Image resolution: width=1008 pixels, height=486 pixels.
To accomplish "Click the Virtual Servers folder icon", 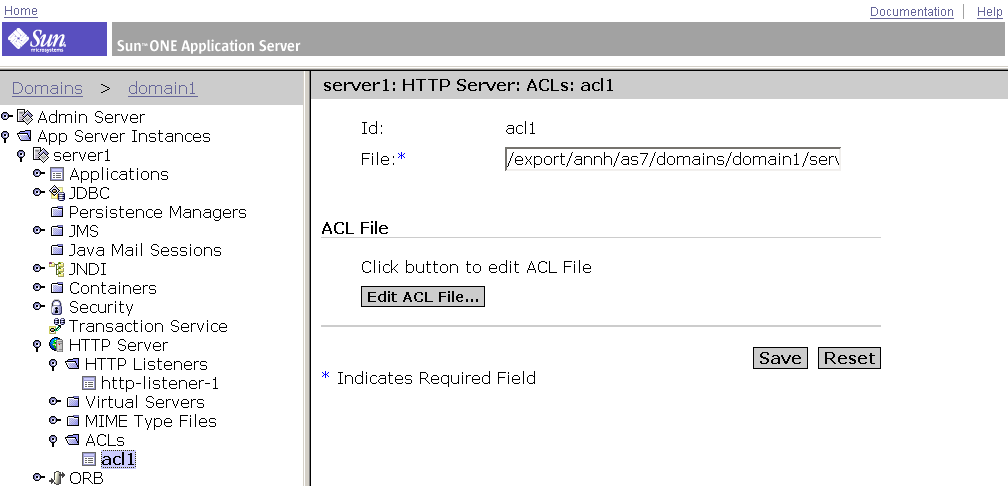I will pos(73,402).
